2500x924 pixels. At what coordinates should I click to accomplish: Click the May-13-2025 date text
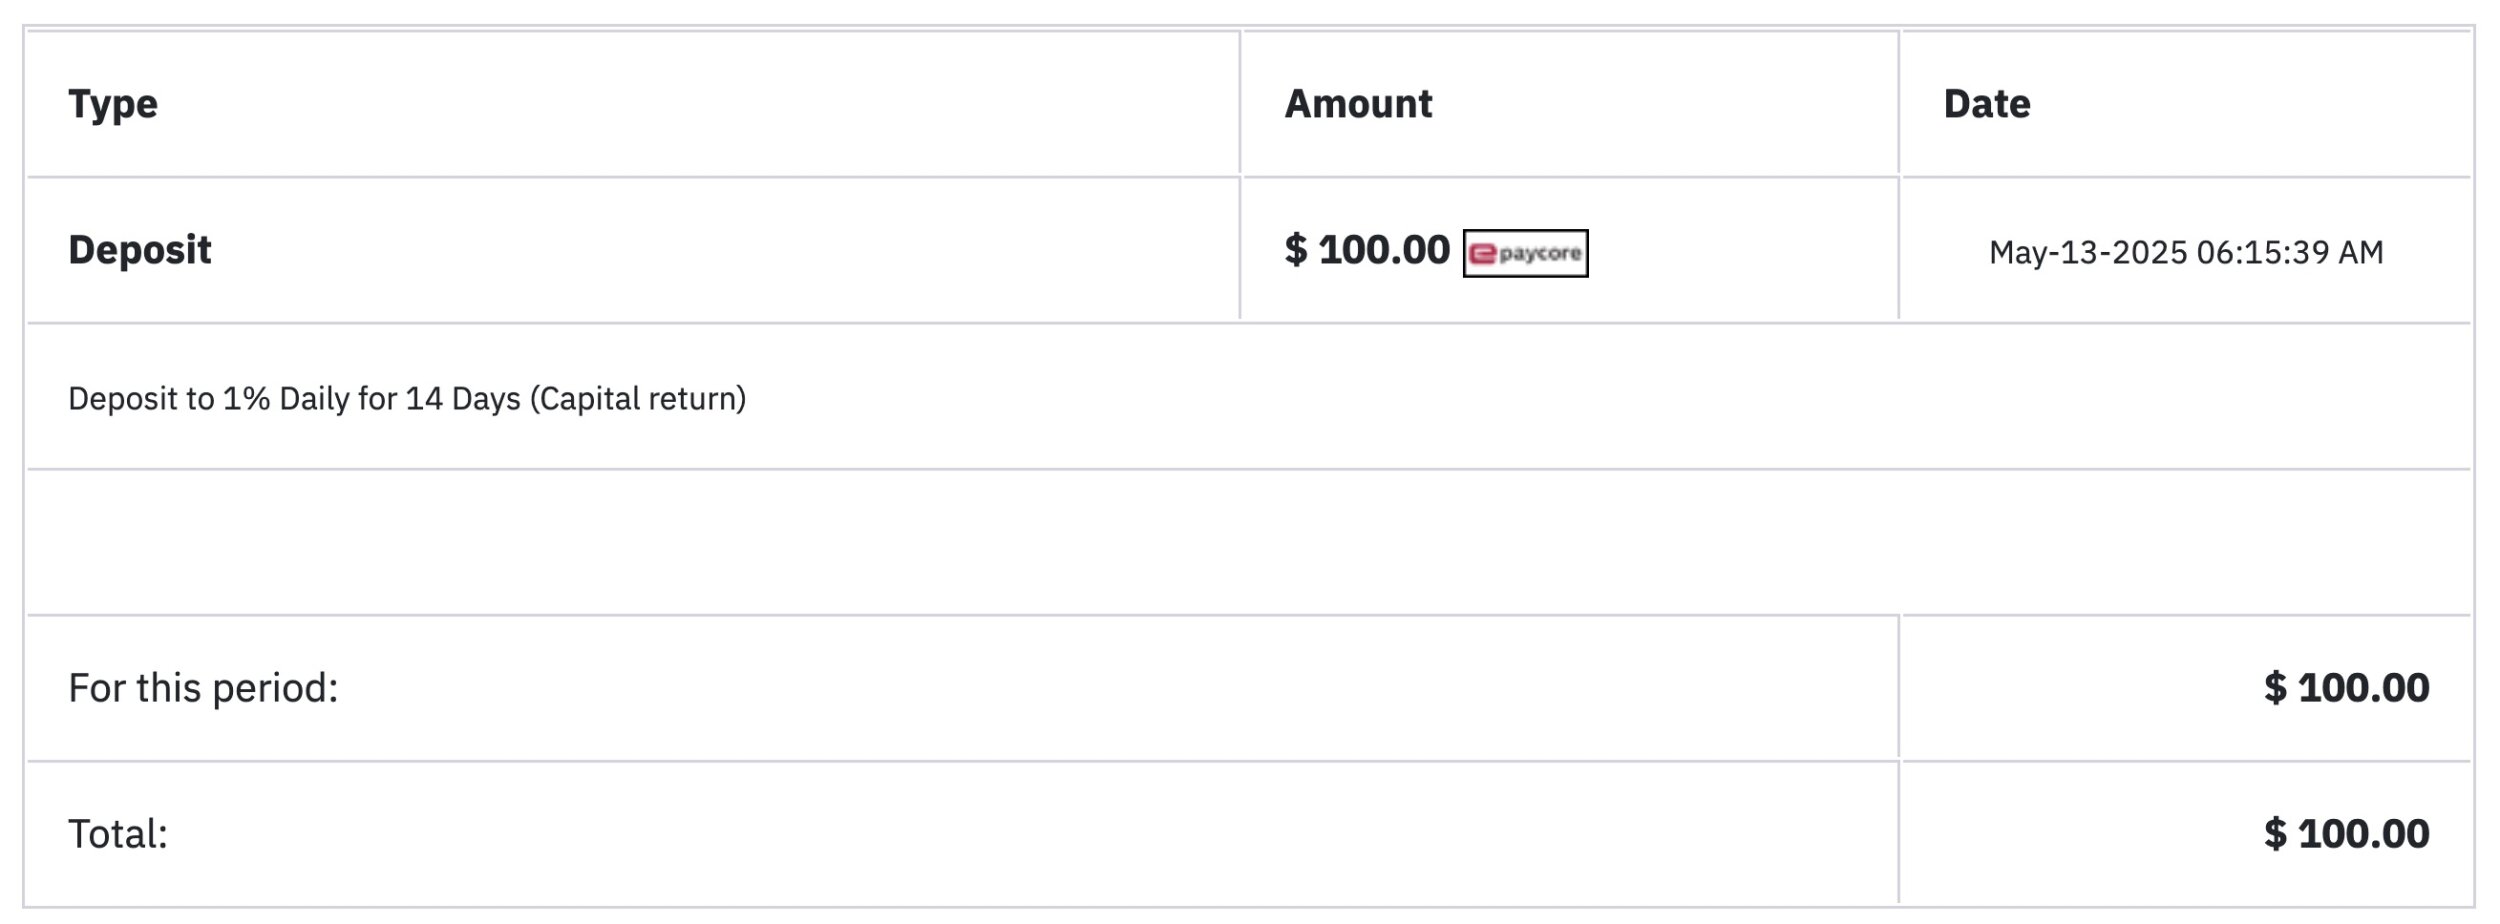[x=2088, y=252]
